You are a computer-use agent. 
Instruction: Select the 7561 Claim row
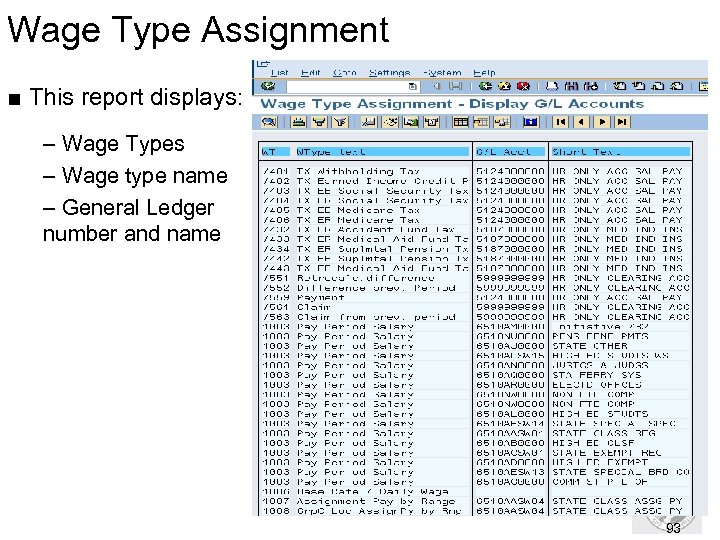pos(475,307)
